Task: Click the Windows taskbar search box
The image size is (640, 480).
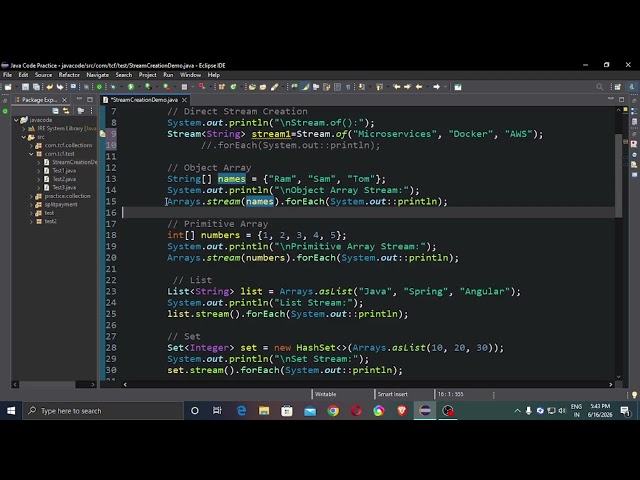Action: pyautogui.click(x=103, y=411)
